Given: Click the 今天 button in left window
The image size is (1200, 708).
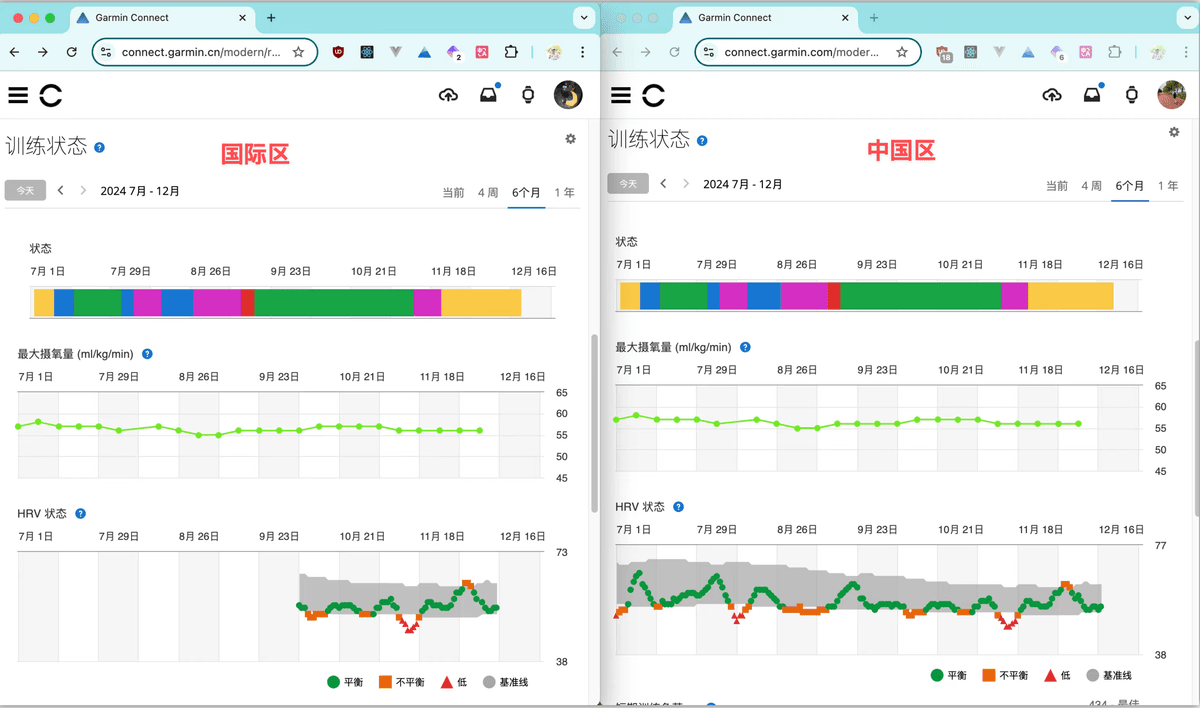Looking at the screenshot, I should 25,191.
